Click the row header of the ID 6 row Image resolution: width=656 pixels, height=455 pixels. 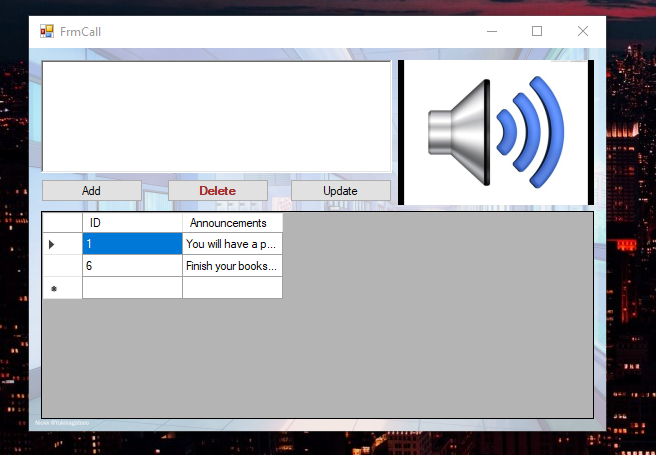[x=62, y=266]
